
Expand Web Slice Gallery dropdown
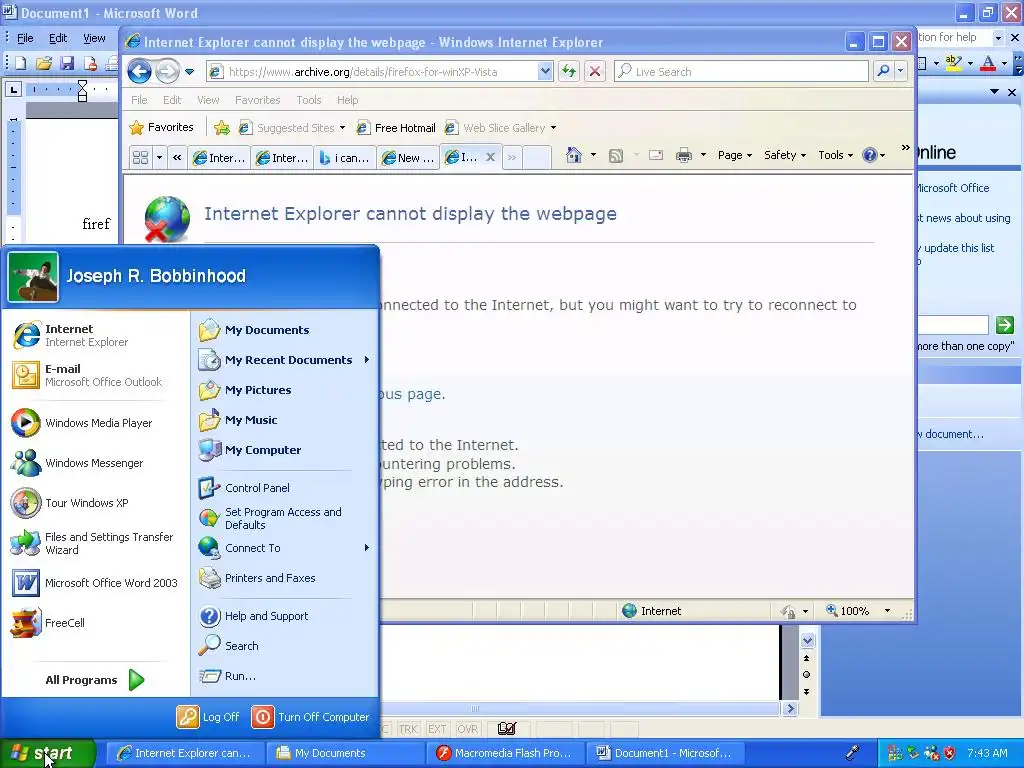[x=553, y=128]
